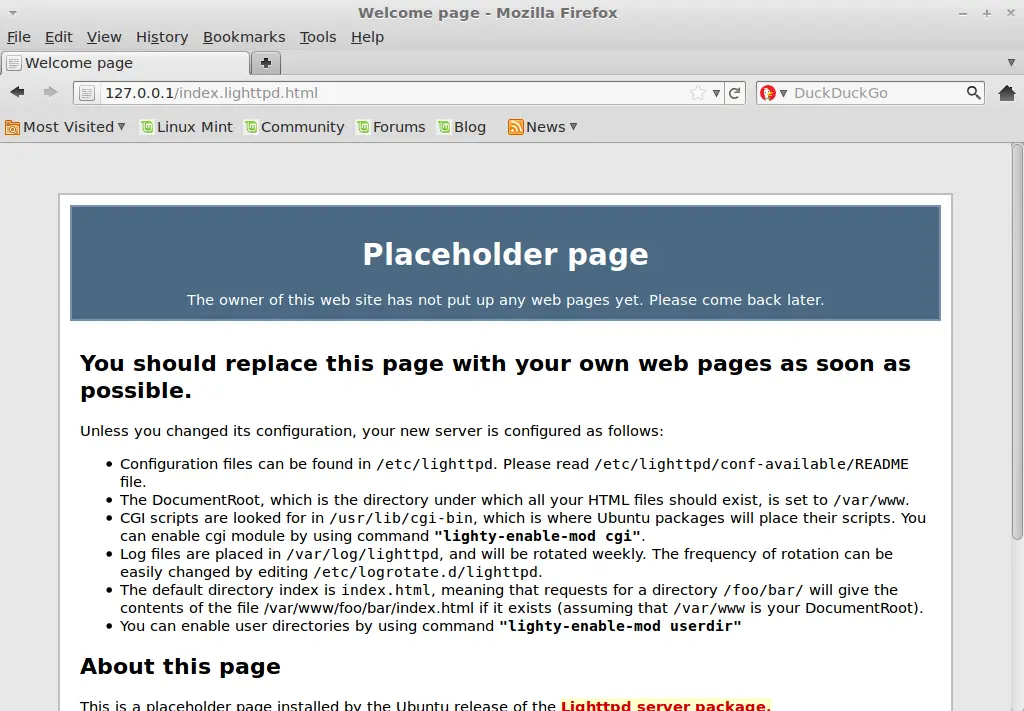Open the View menu
1024x711 pixels.
[104, 37]
